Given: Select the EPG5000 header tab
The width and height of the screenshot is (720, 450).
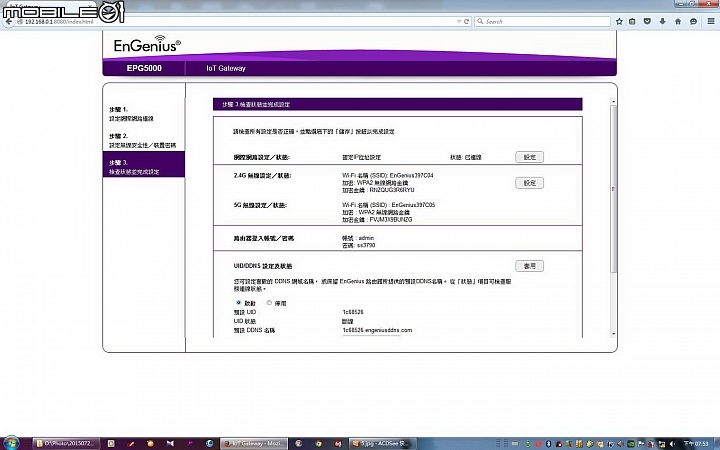Looking at the screenshot, I should (x=144, y=68).
